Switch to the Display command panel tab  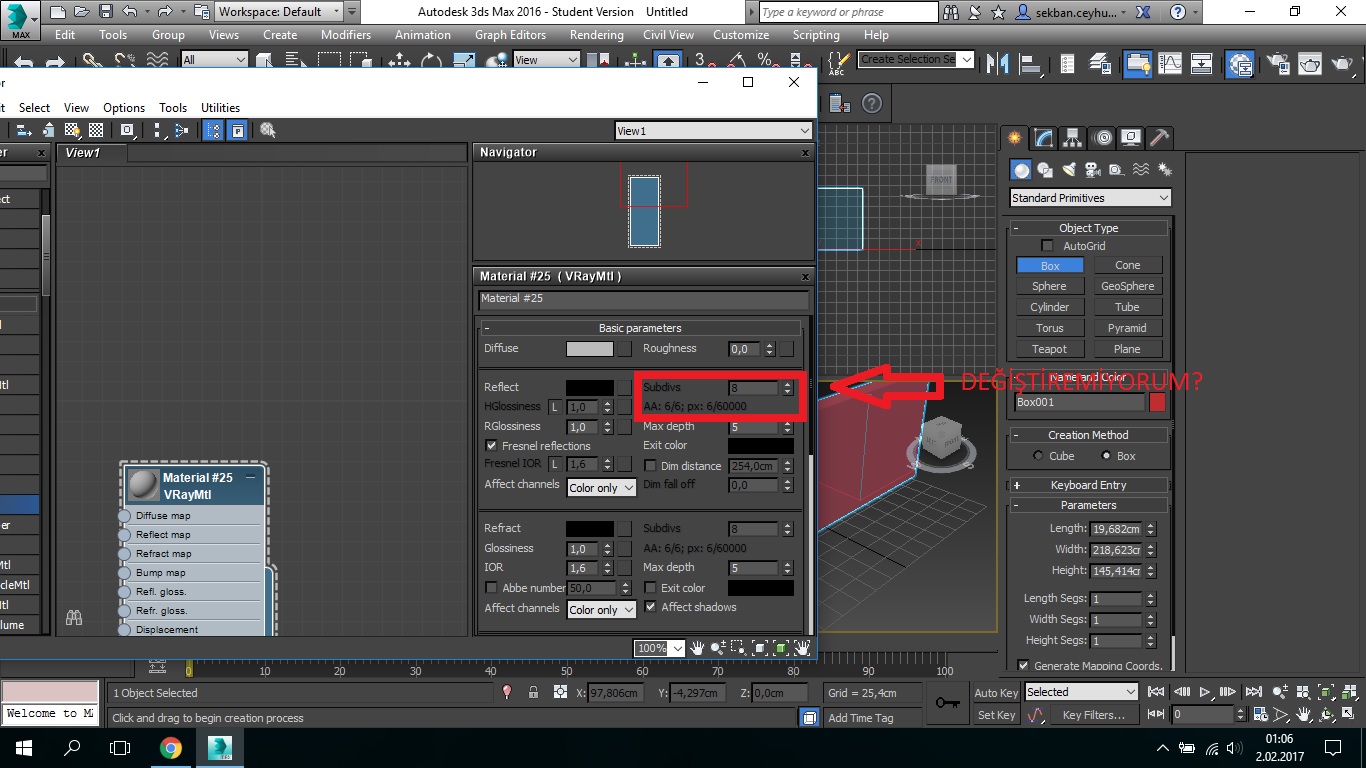[1131, 138]
